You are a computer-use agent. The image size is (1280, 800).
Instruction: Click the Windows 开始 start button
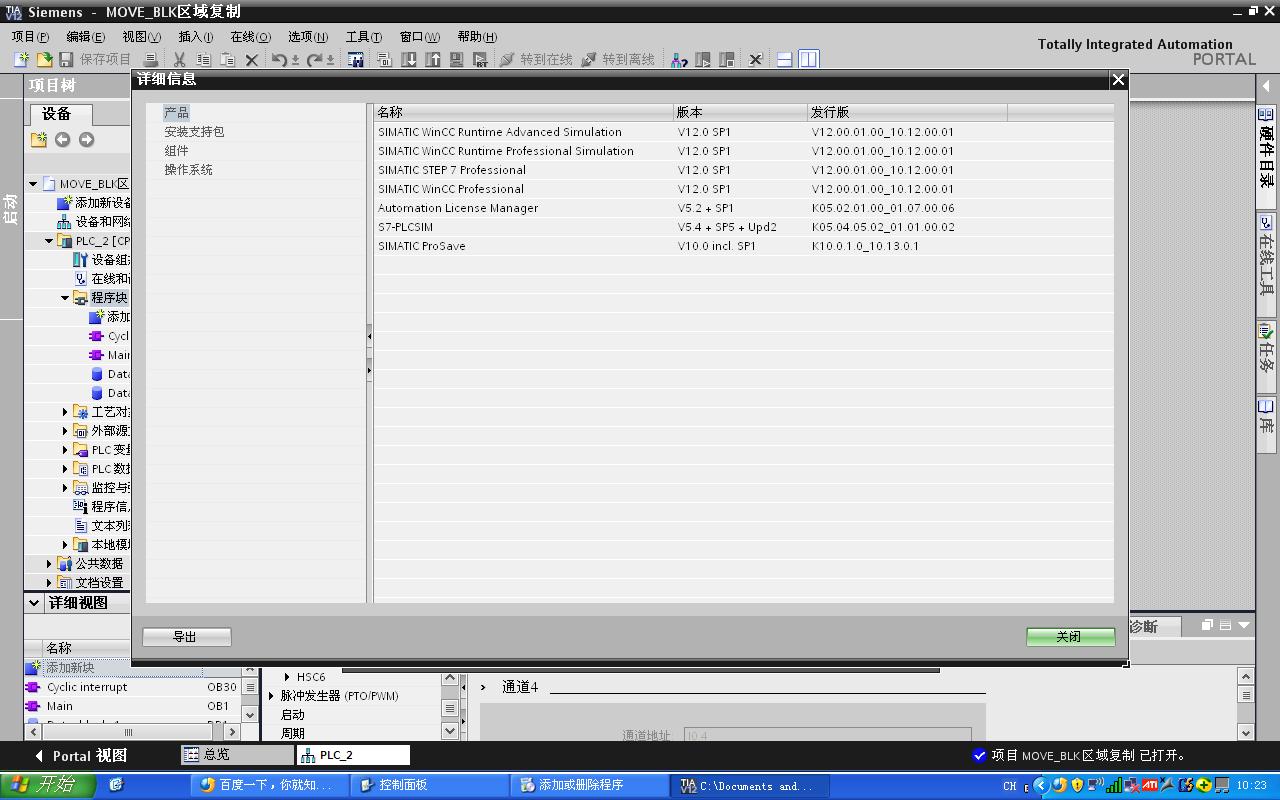(x=48, y=785)
